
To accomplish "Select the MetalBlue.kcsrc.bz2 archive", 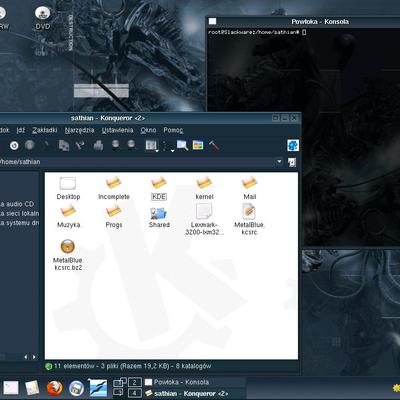I will coord(68,255).
